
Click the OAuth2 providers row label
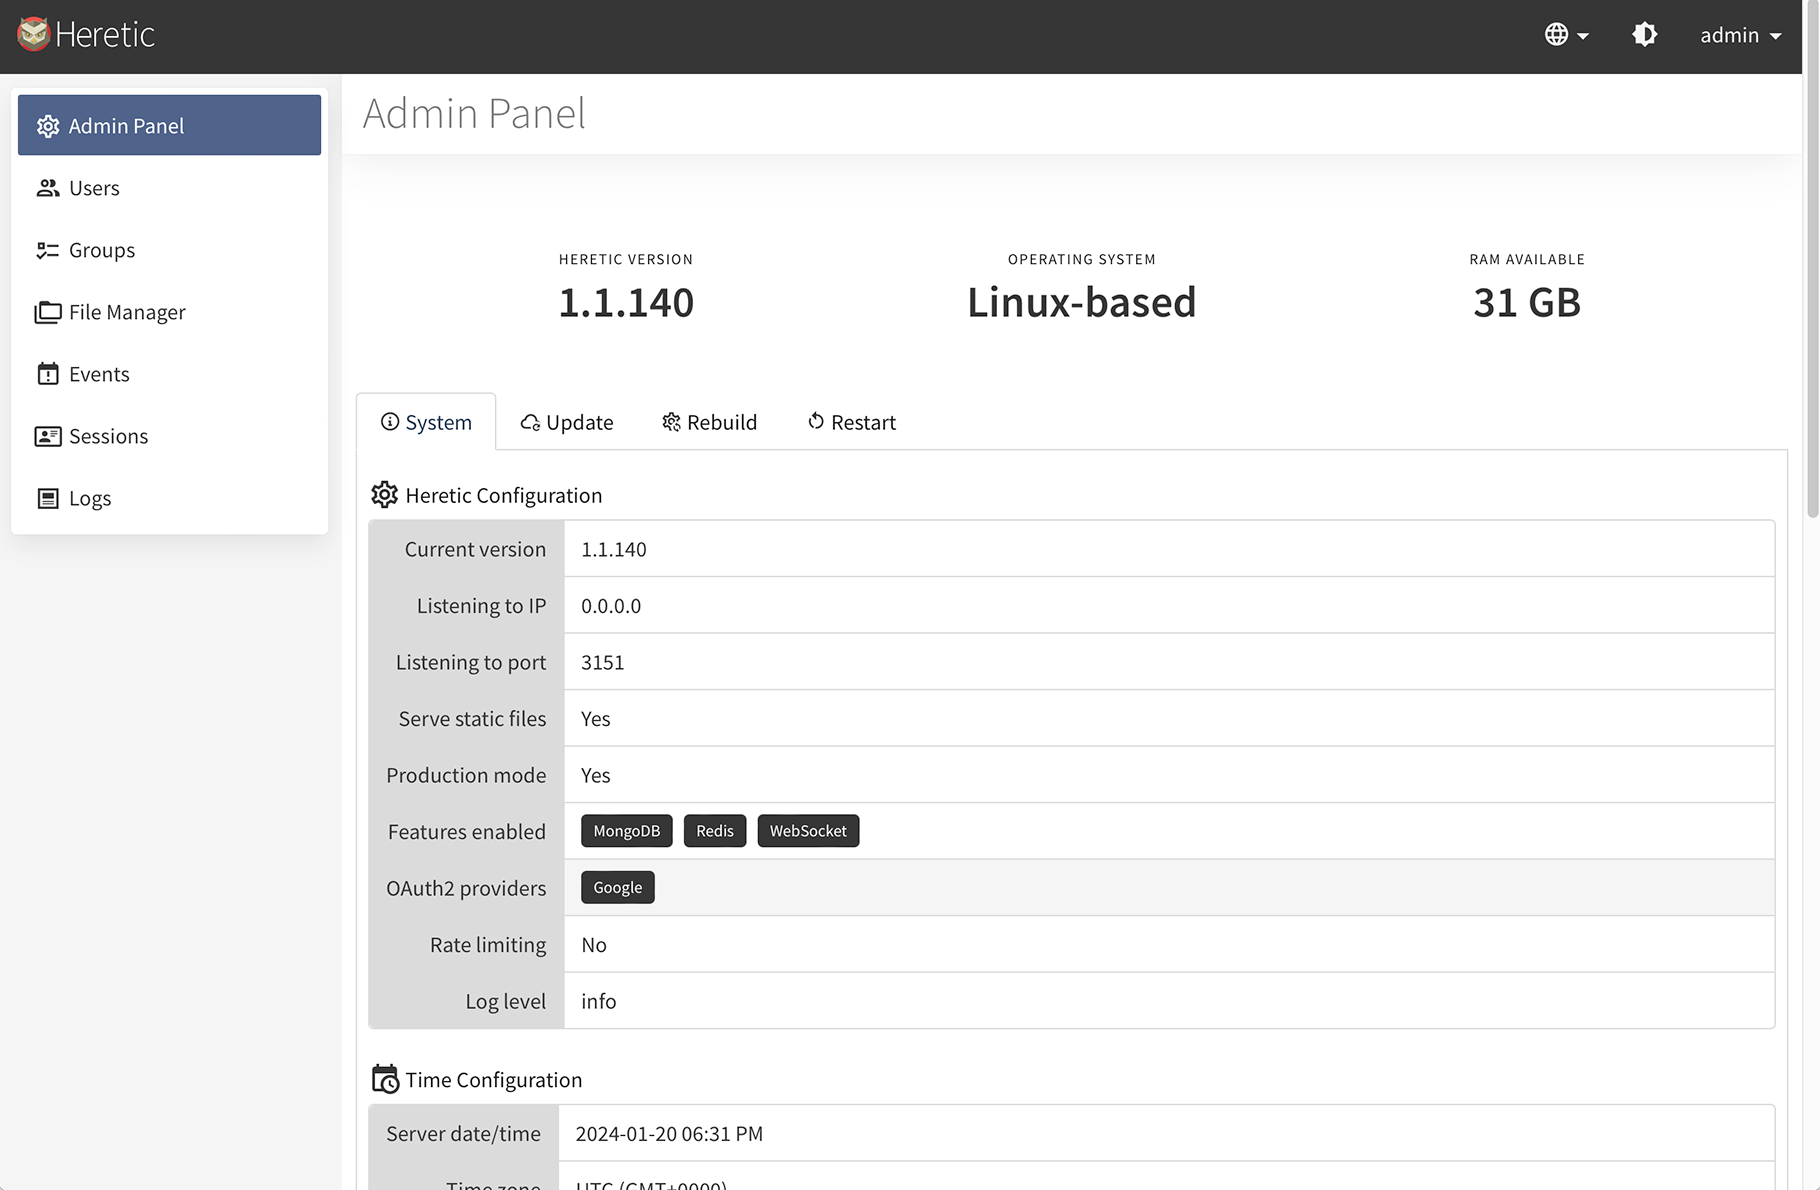[466, 888]
